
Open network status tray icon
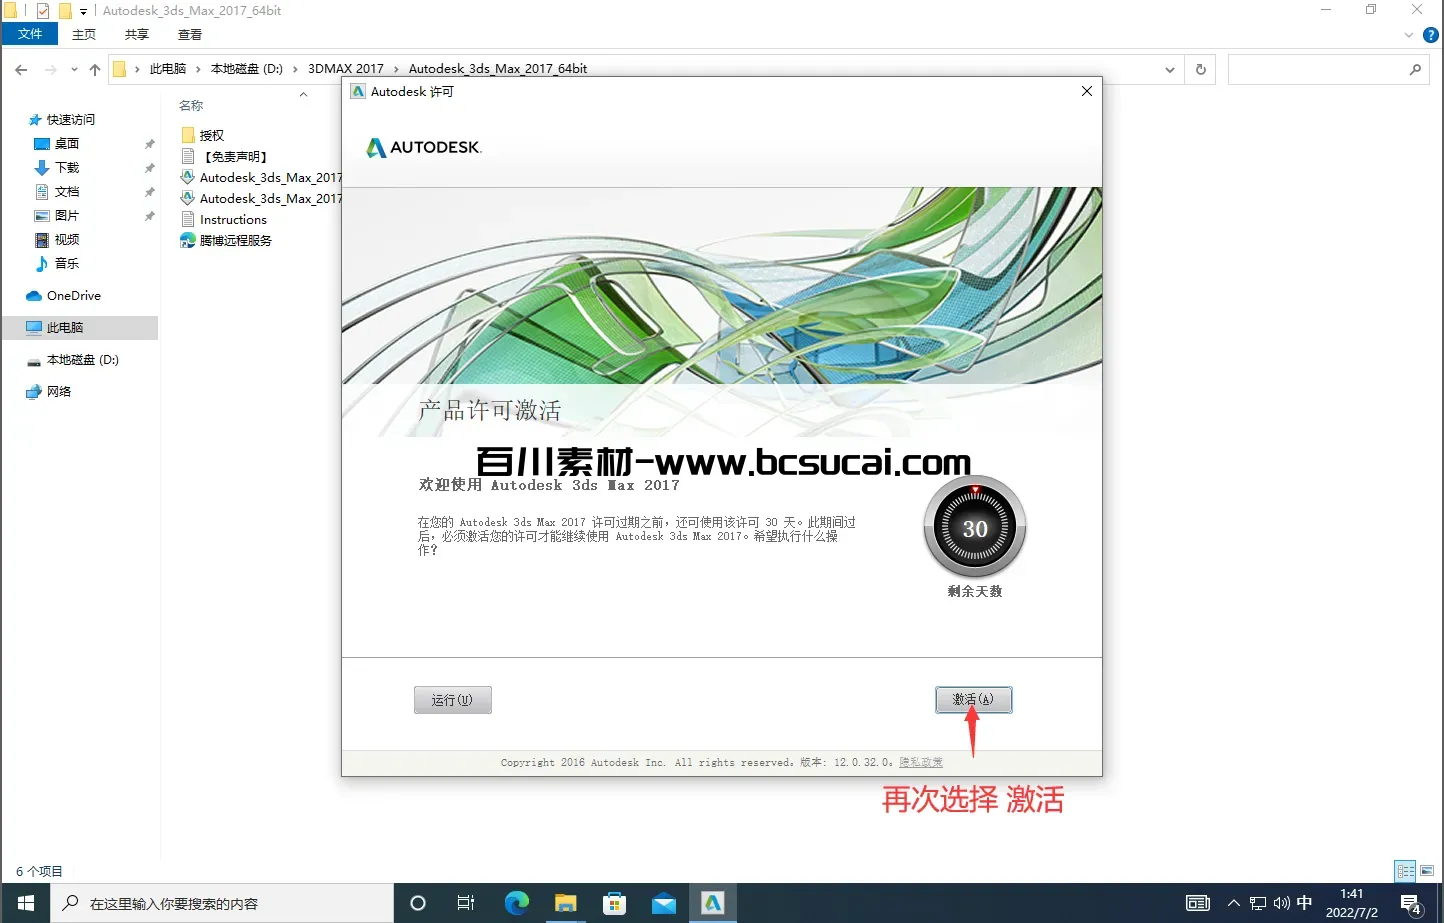[x=1257, y=903]
